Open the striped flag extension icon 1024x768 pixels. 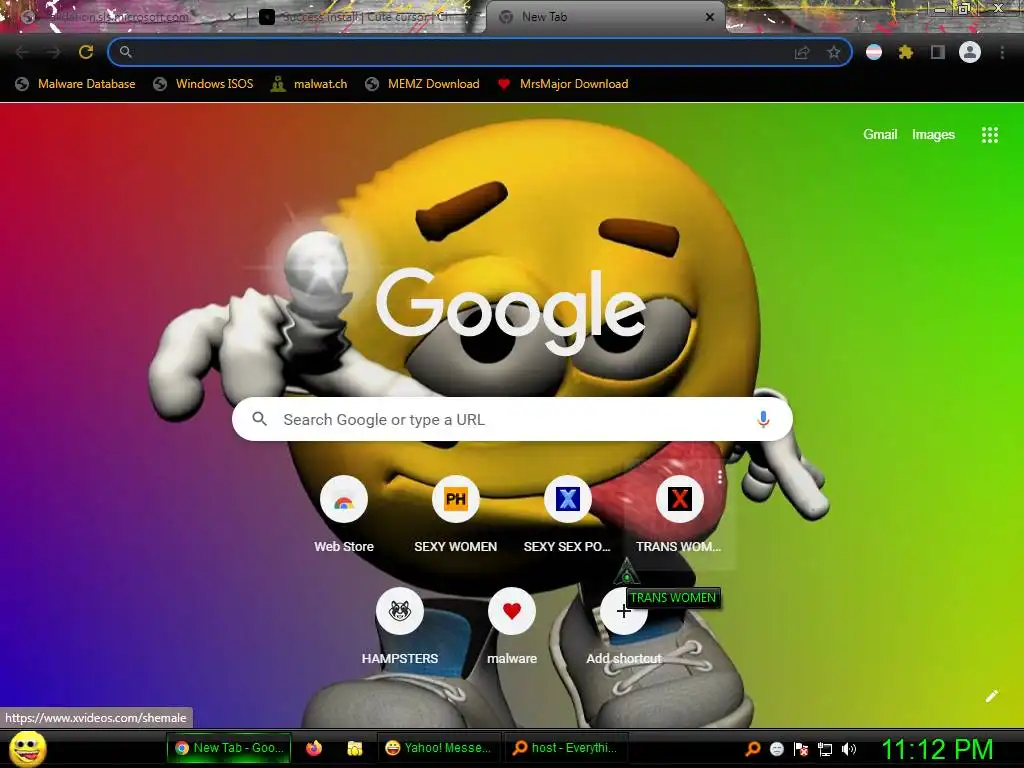coord(874,52)
